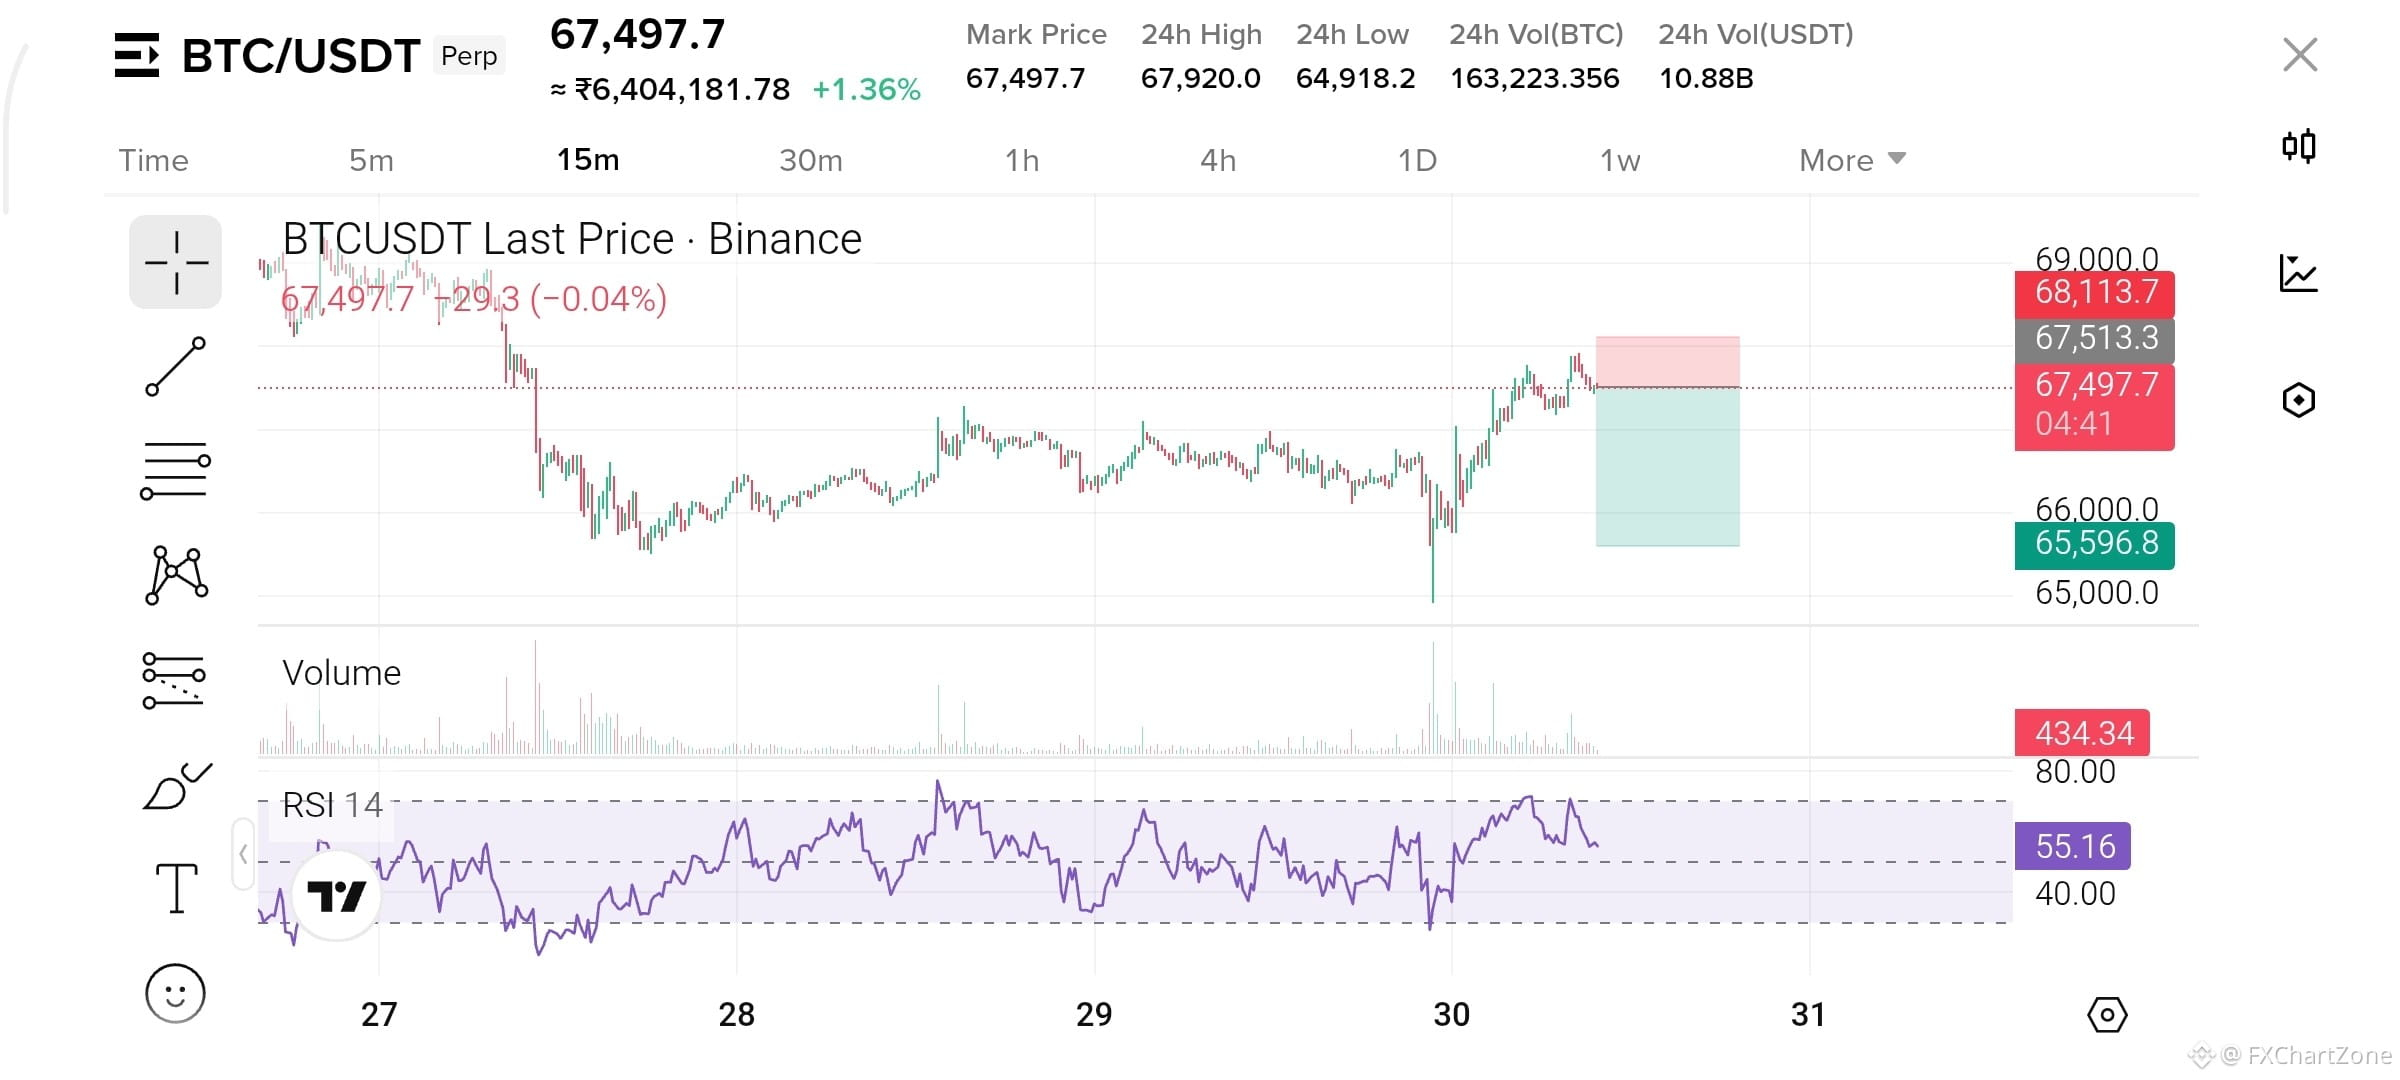Viewport: 2400px width, 1080px height.
Task: Click the RSI 14 indicator label
Action: [x=332, y=805]
